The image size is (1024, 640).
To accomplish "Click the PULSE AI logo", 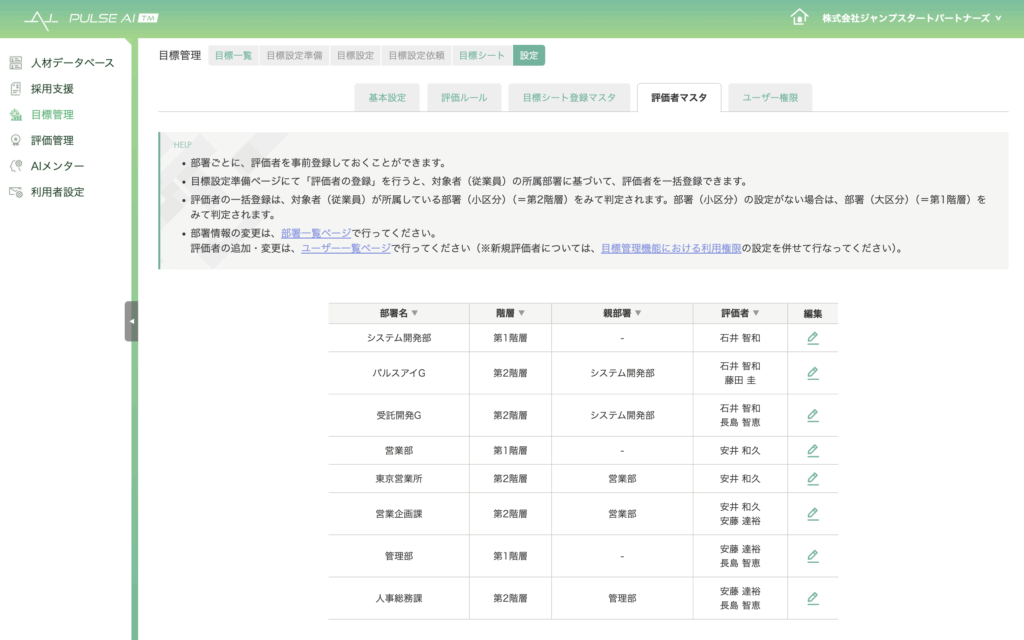I will tap(91, 19).
